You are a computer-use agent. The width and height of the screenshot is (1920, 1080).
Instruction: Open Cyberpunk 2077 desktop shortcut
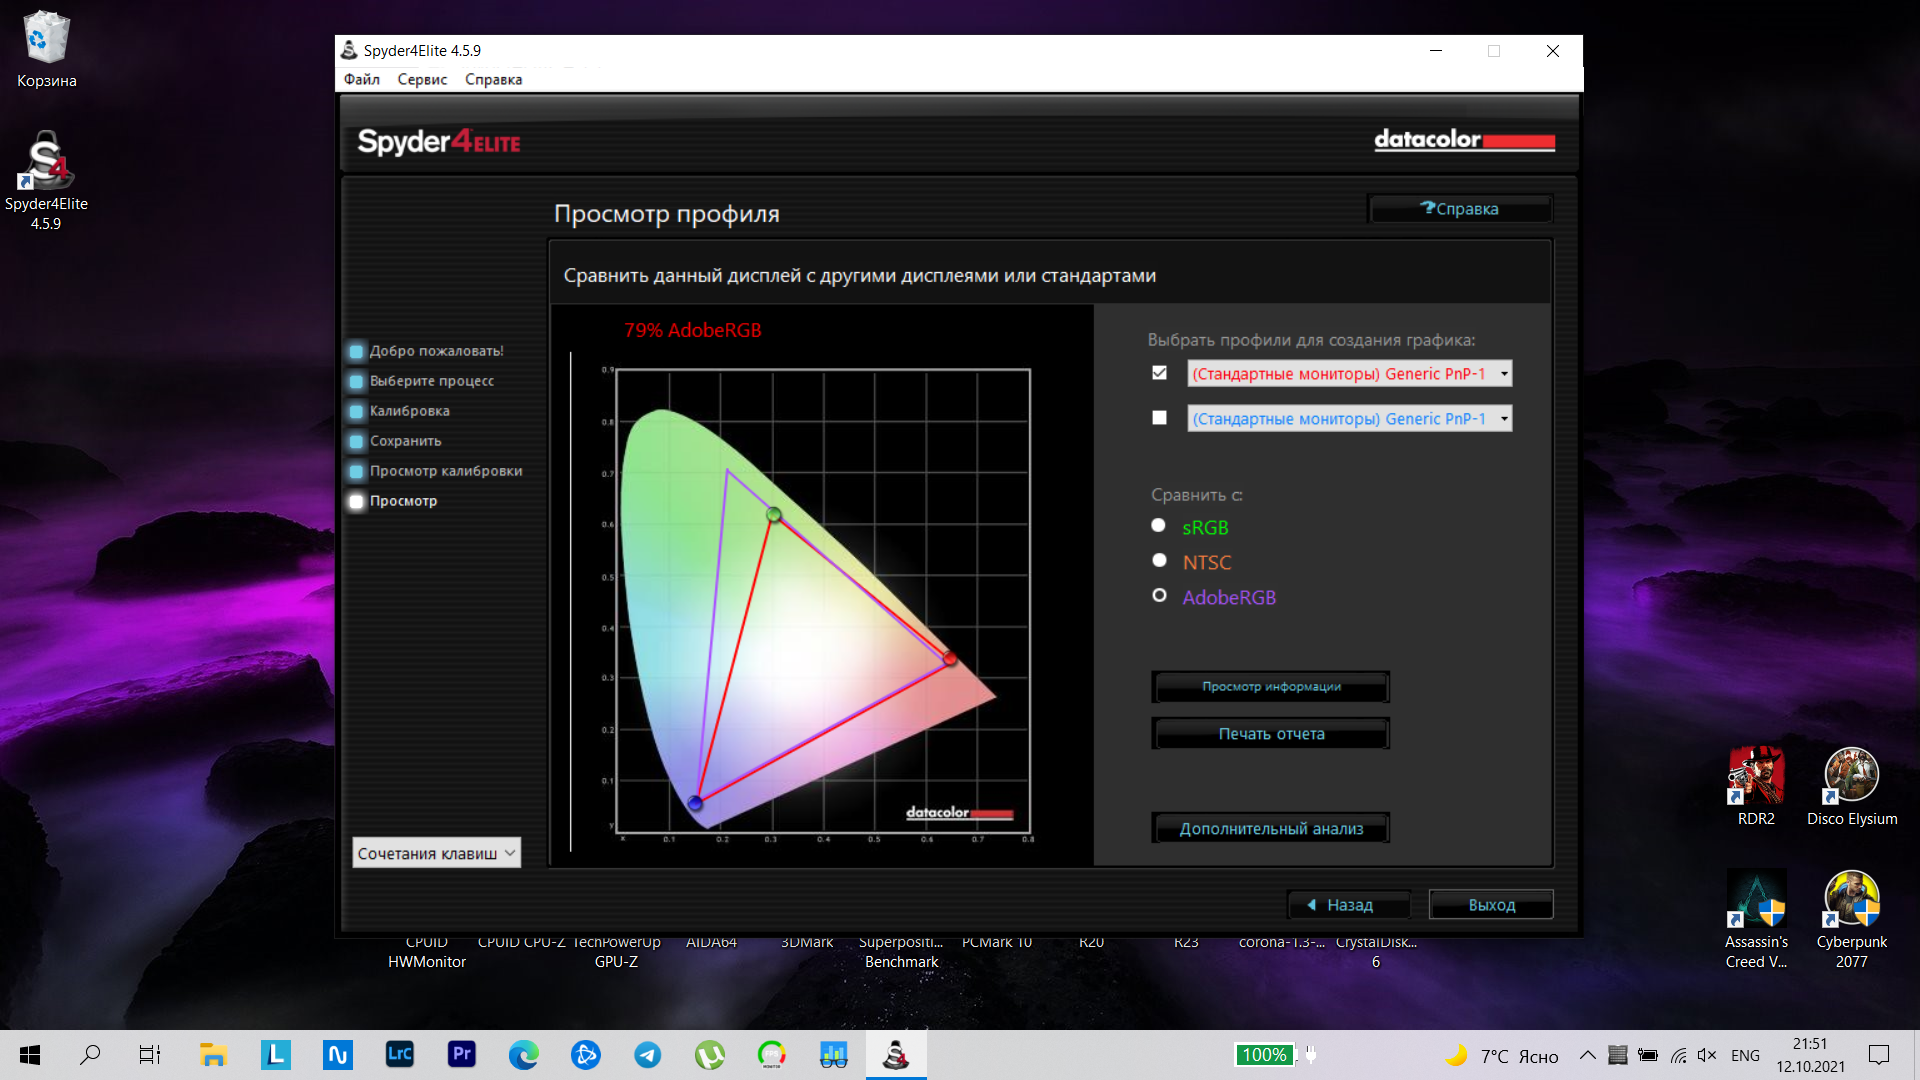point(1852,919)
